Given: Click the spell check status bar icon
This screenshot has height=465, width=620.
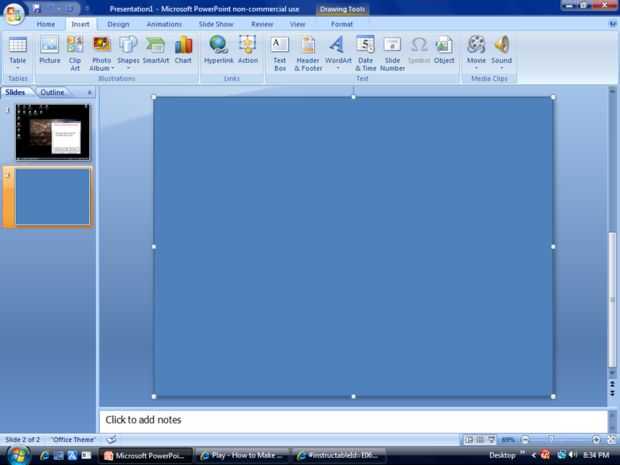Looking at the screenshot, I should (112, 439).
